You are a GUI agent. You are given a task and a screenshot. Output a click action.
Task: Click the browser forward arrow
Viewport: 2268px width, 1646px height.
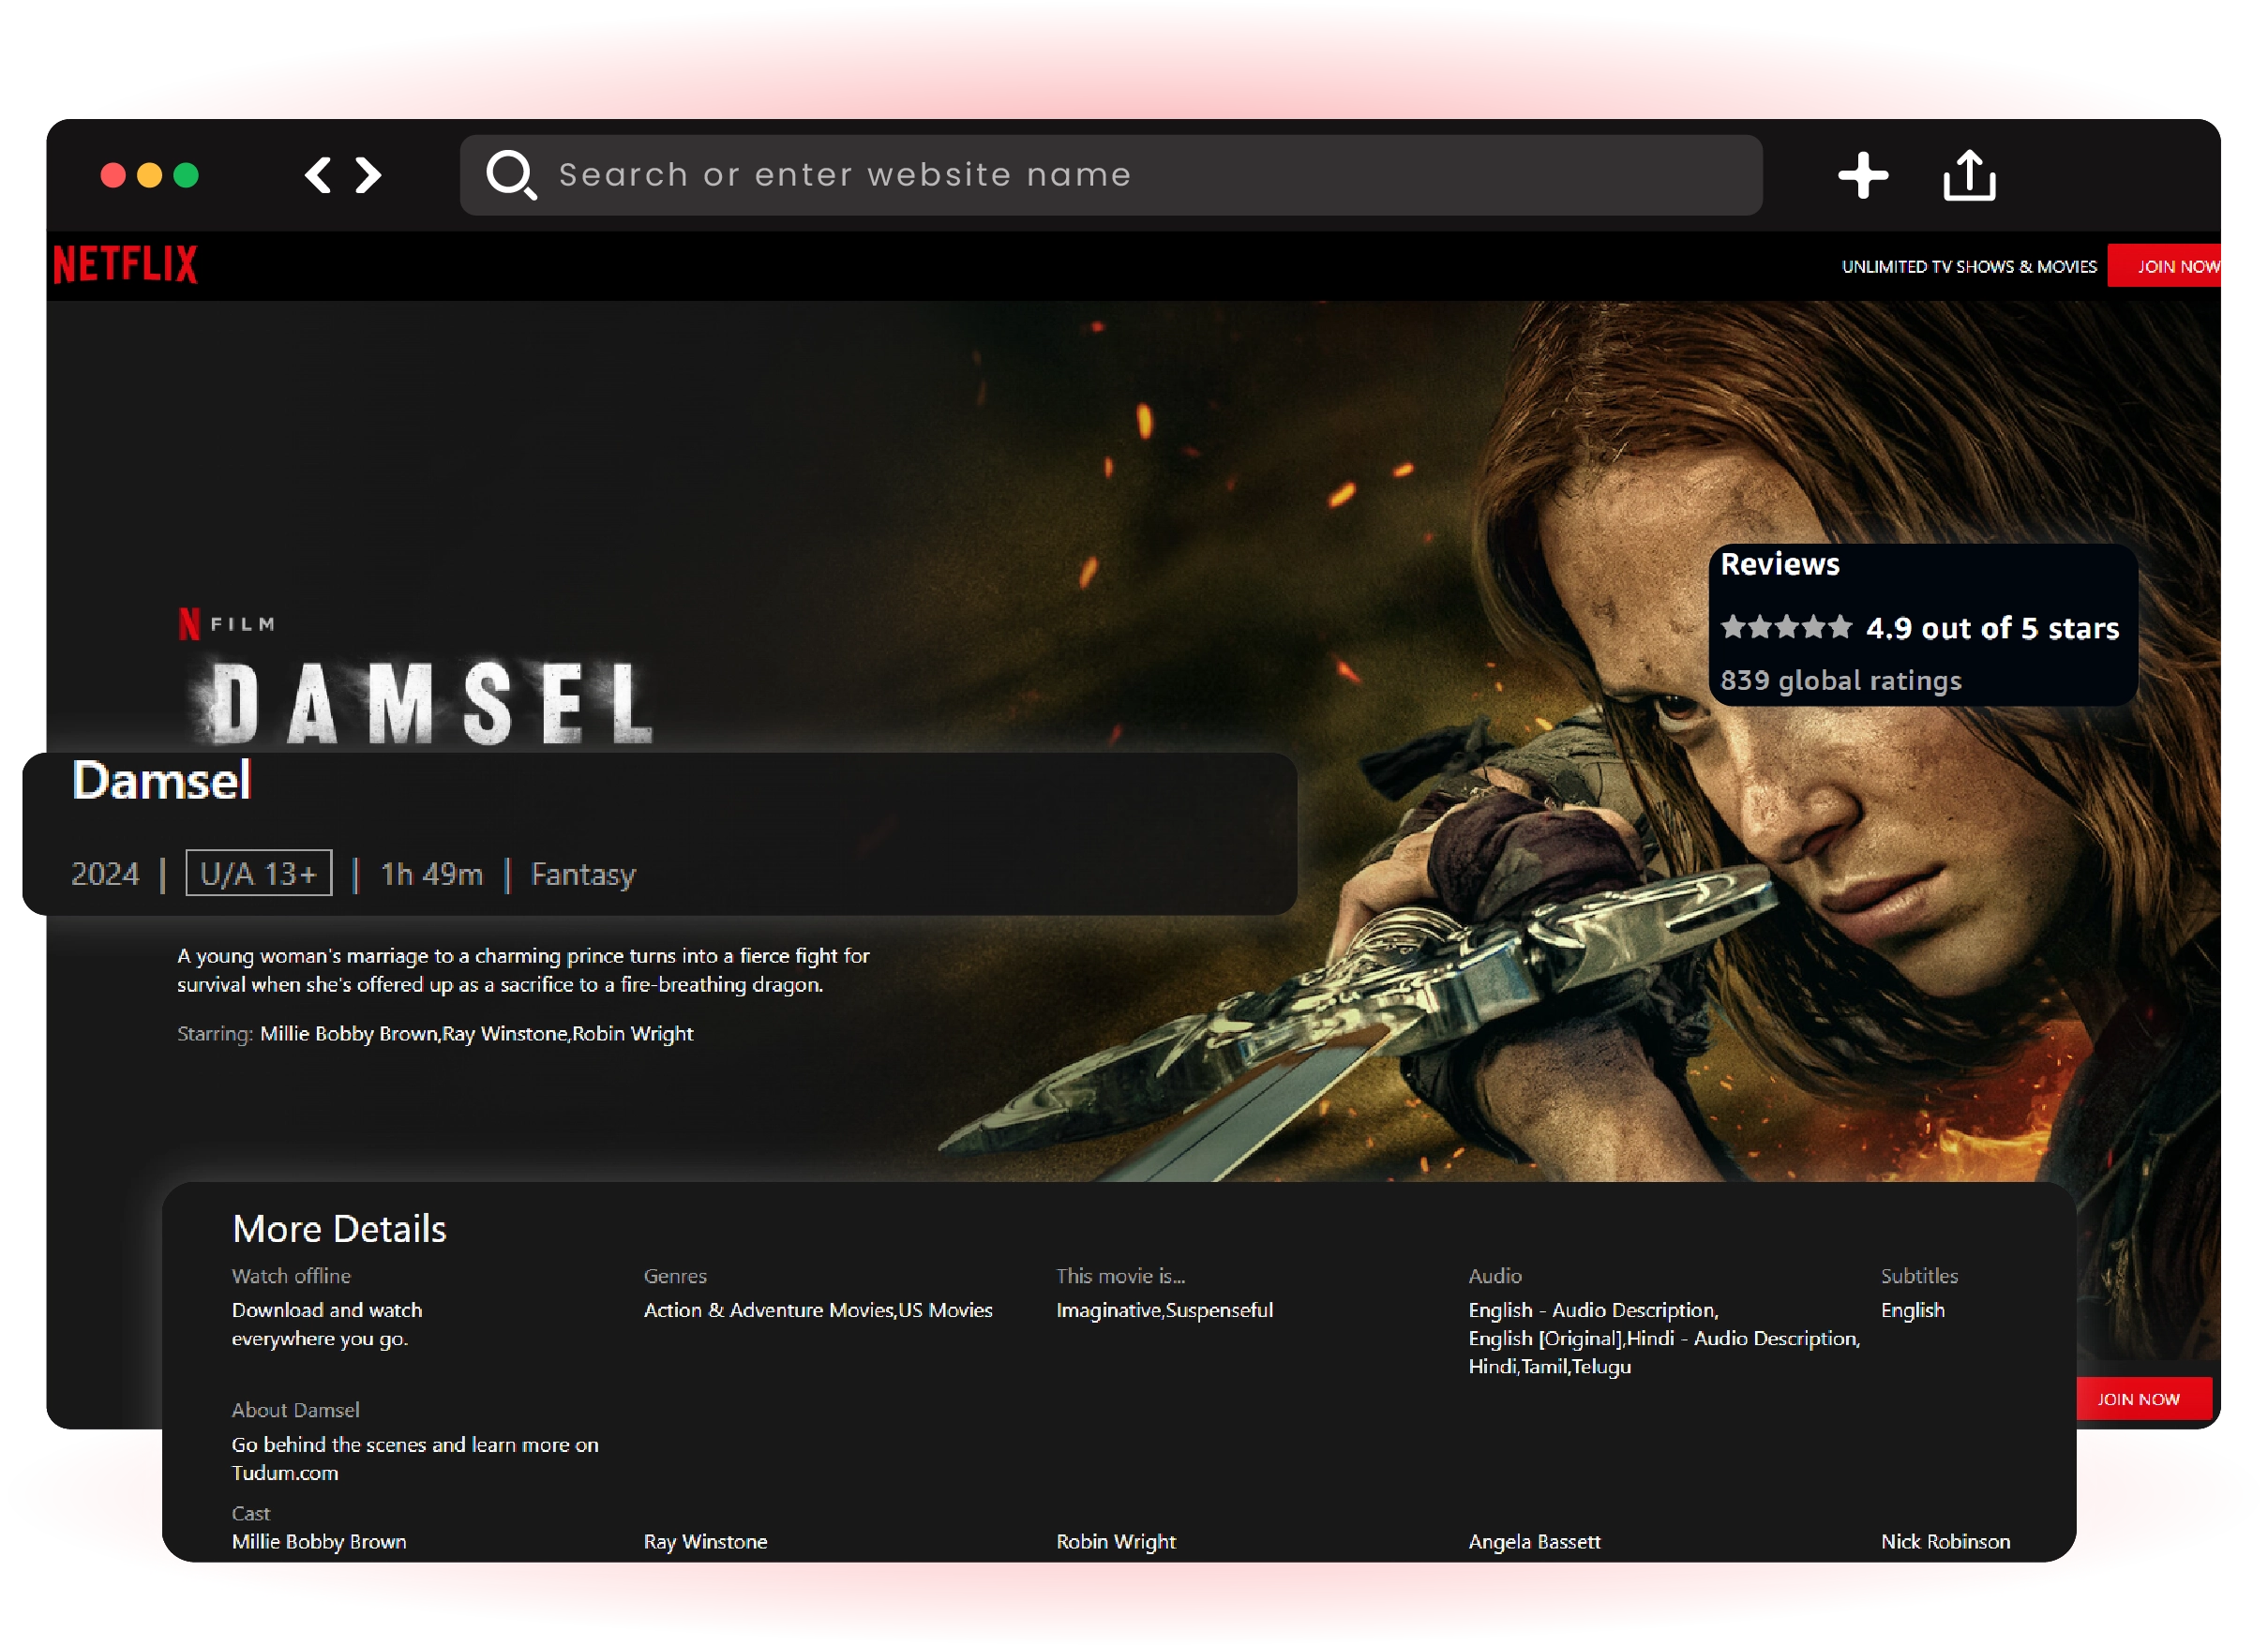coord(369,175)
